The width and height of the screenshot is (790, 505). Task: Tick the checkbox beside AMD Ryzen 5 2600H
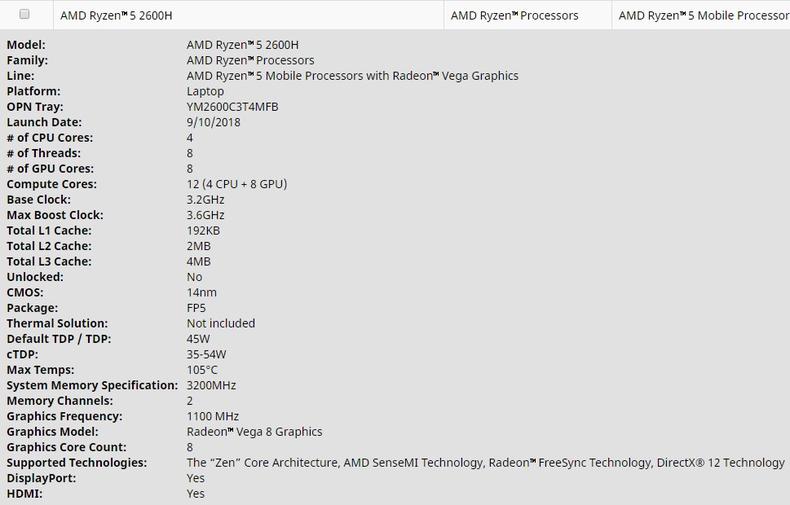[24, 15]
